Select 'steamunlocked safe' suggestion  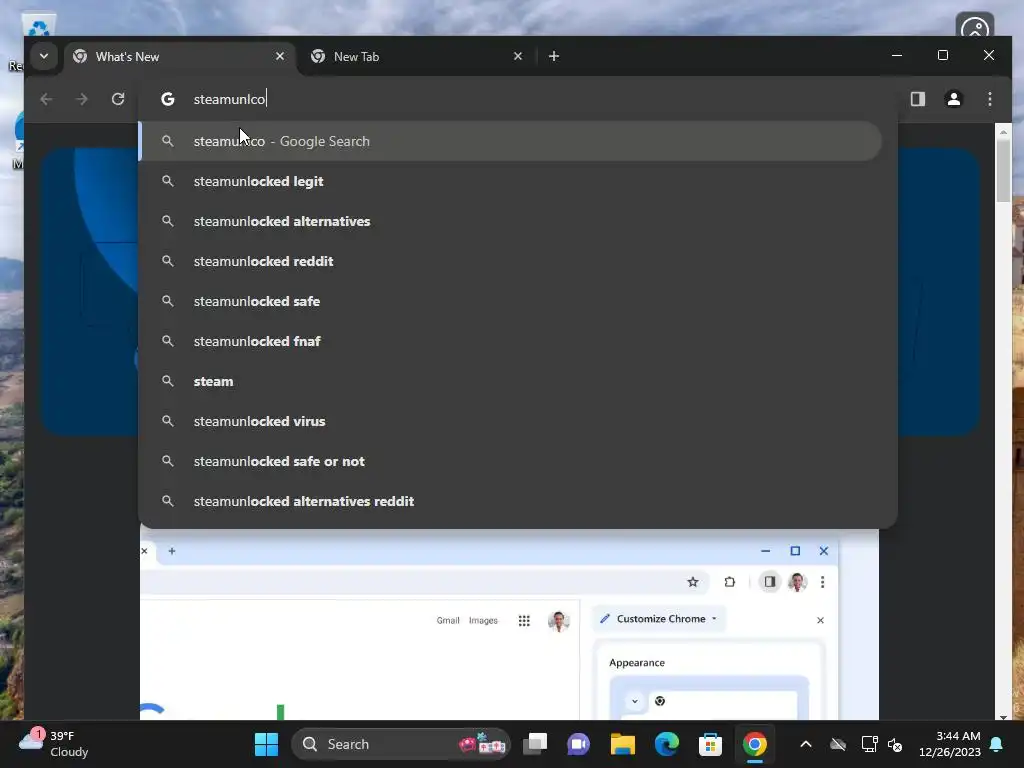tap(510, 301)
